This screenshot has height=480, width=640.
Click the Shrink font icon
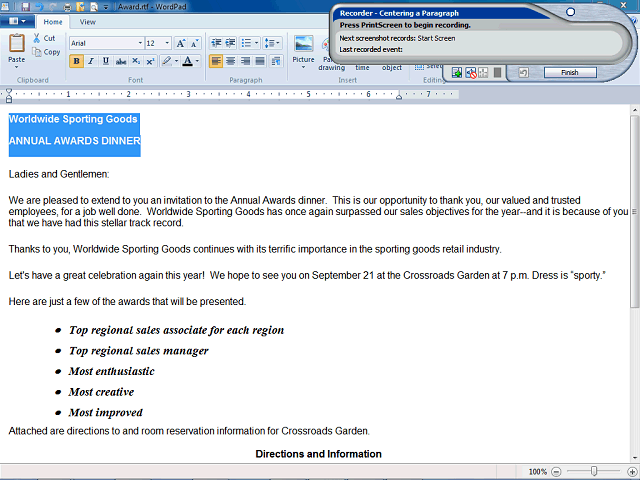click(x=194, y=43)
